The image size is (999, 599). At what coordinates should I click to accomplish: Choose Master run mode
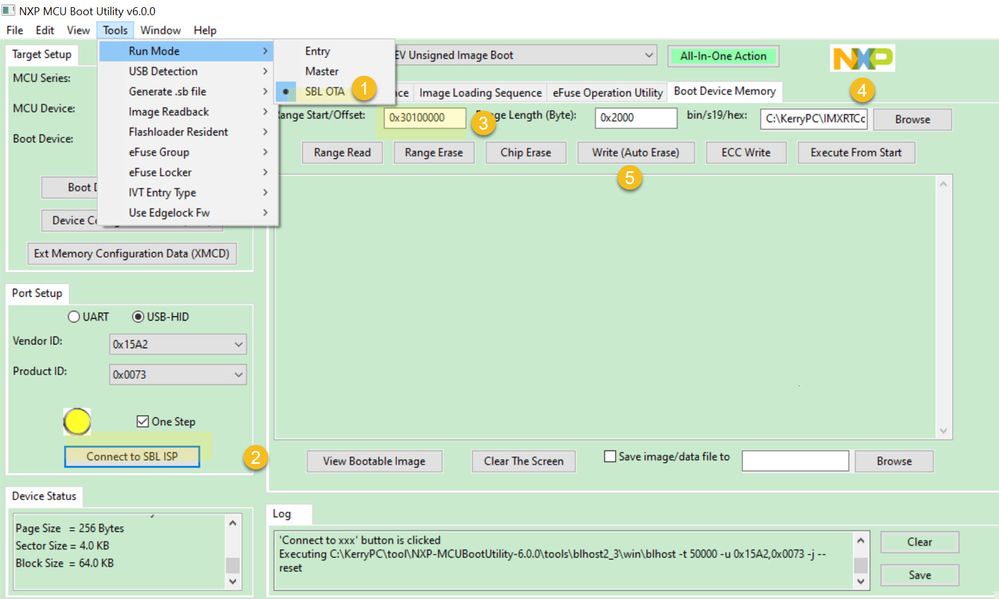[x=322, y=71]
